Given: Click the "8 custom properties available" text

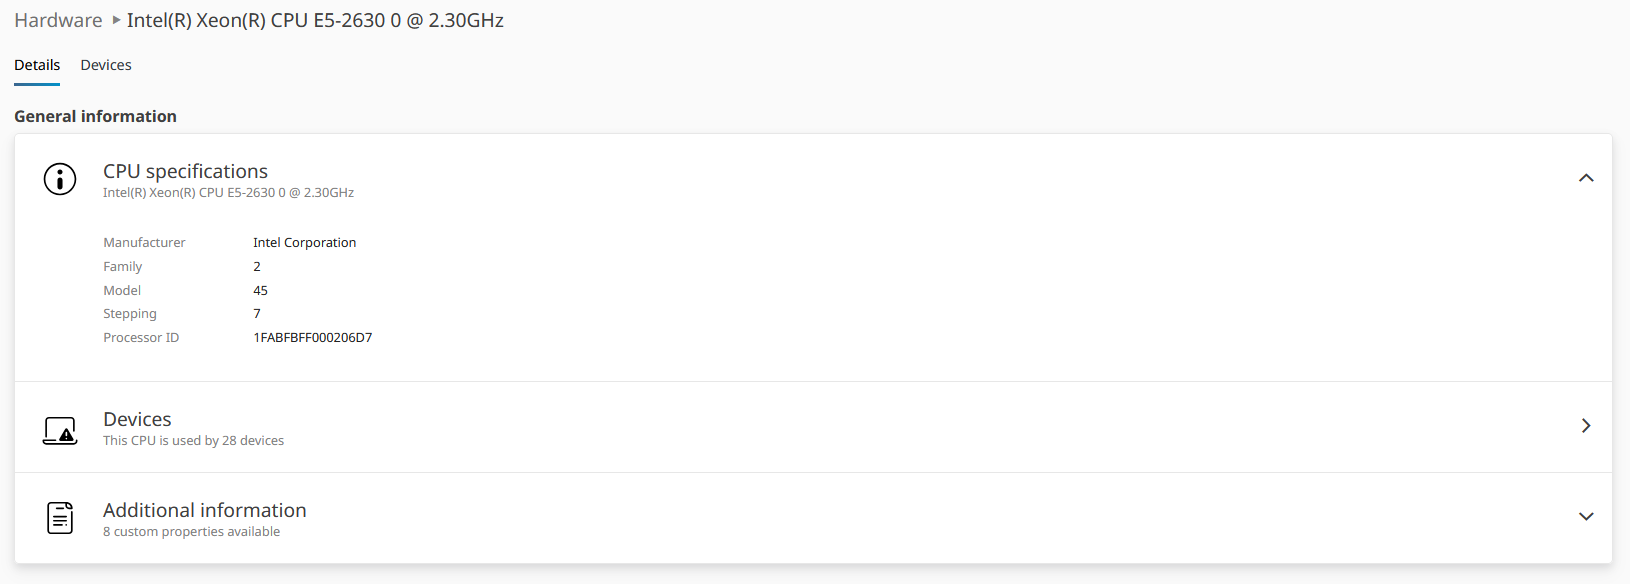Looking at the screenshot, I should pos(191,532).
